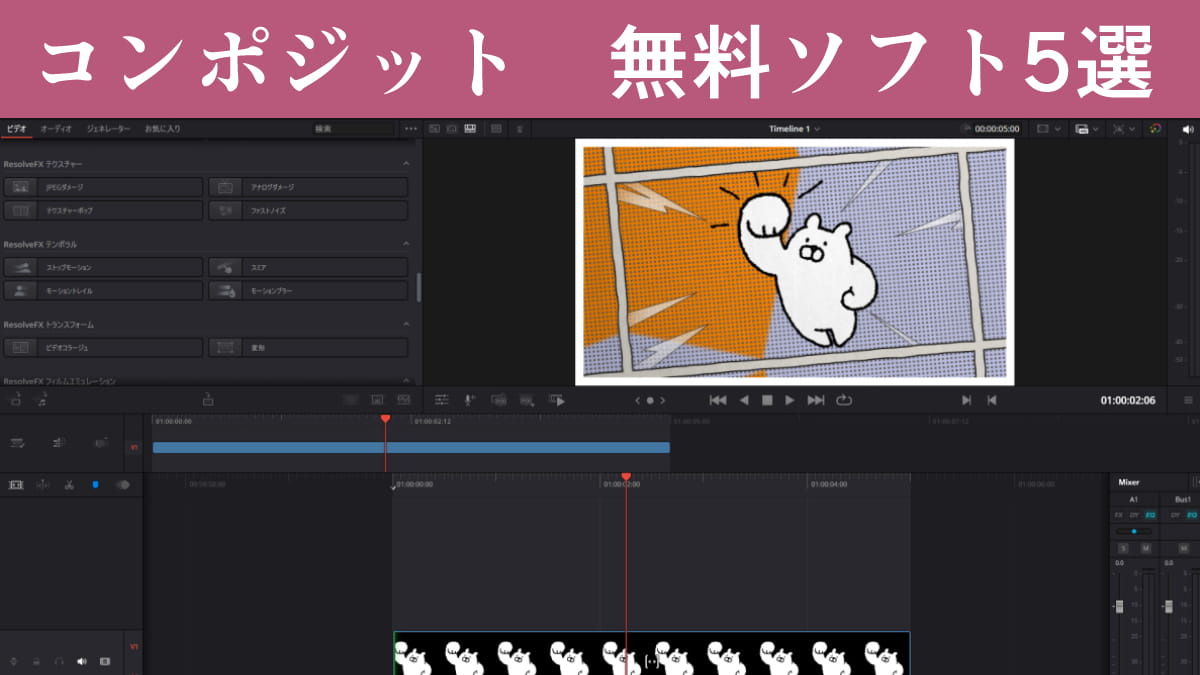
Task: Stop playback
Action: 767,400
